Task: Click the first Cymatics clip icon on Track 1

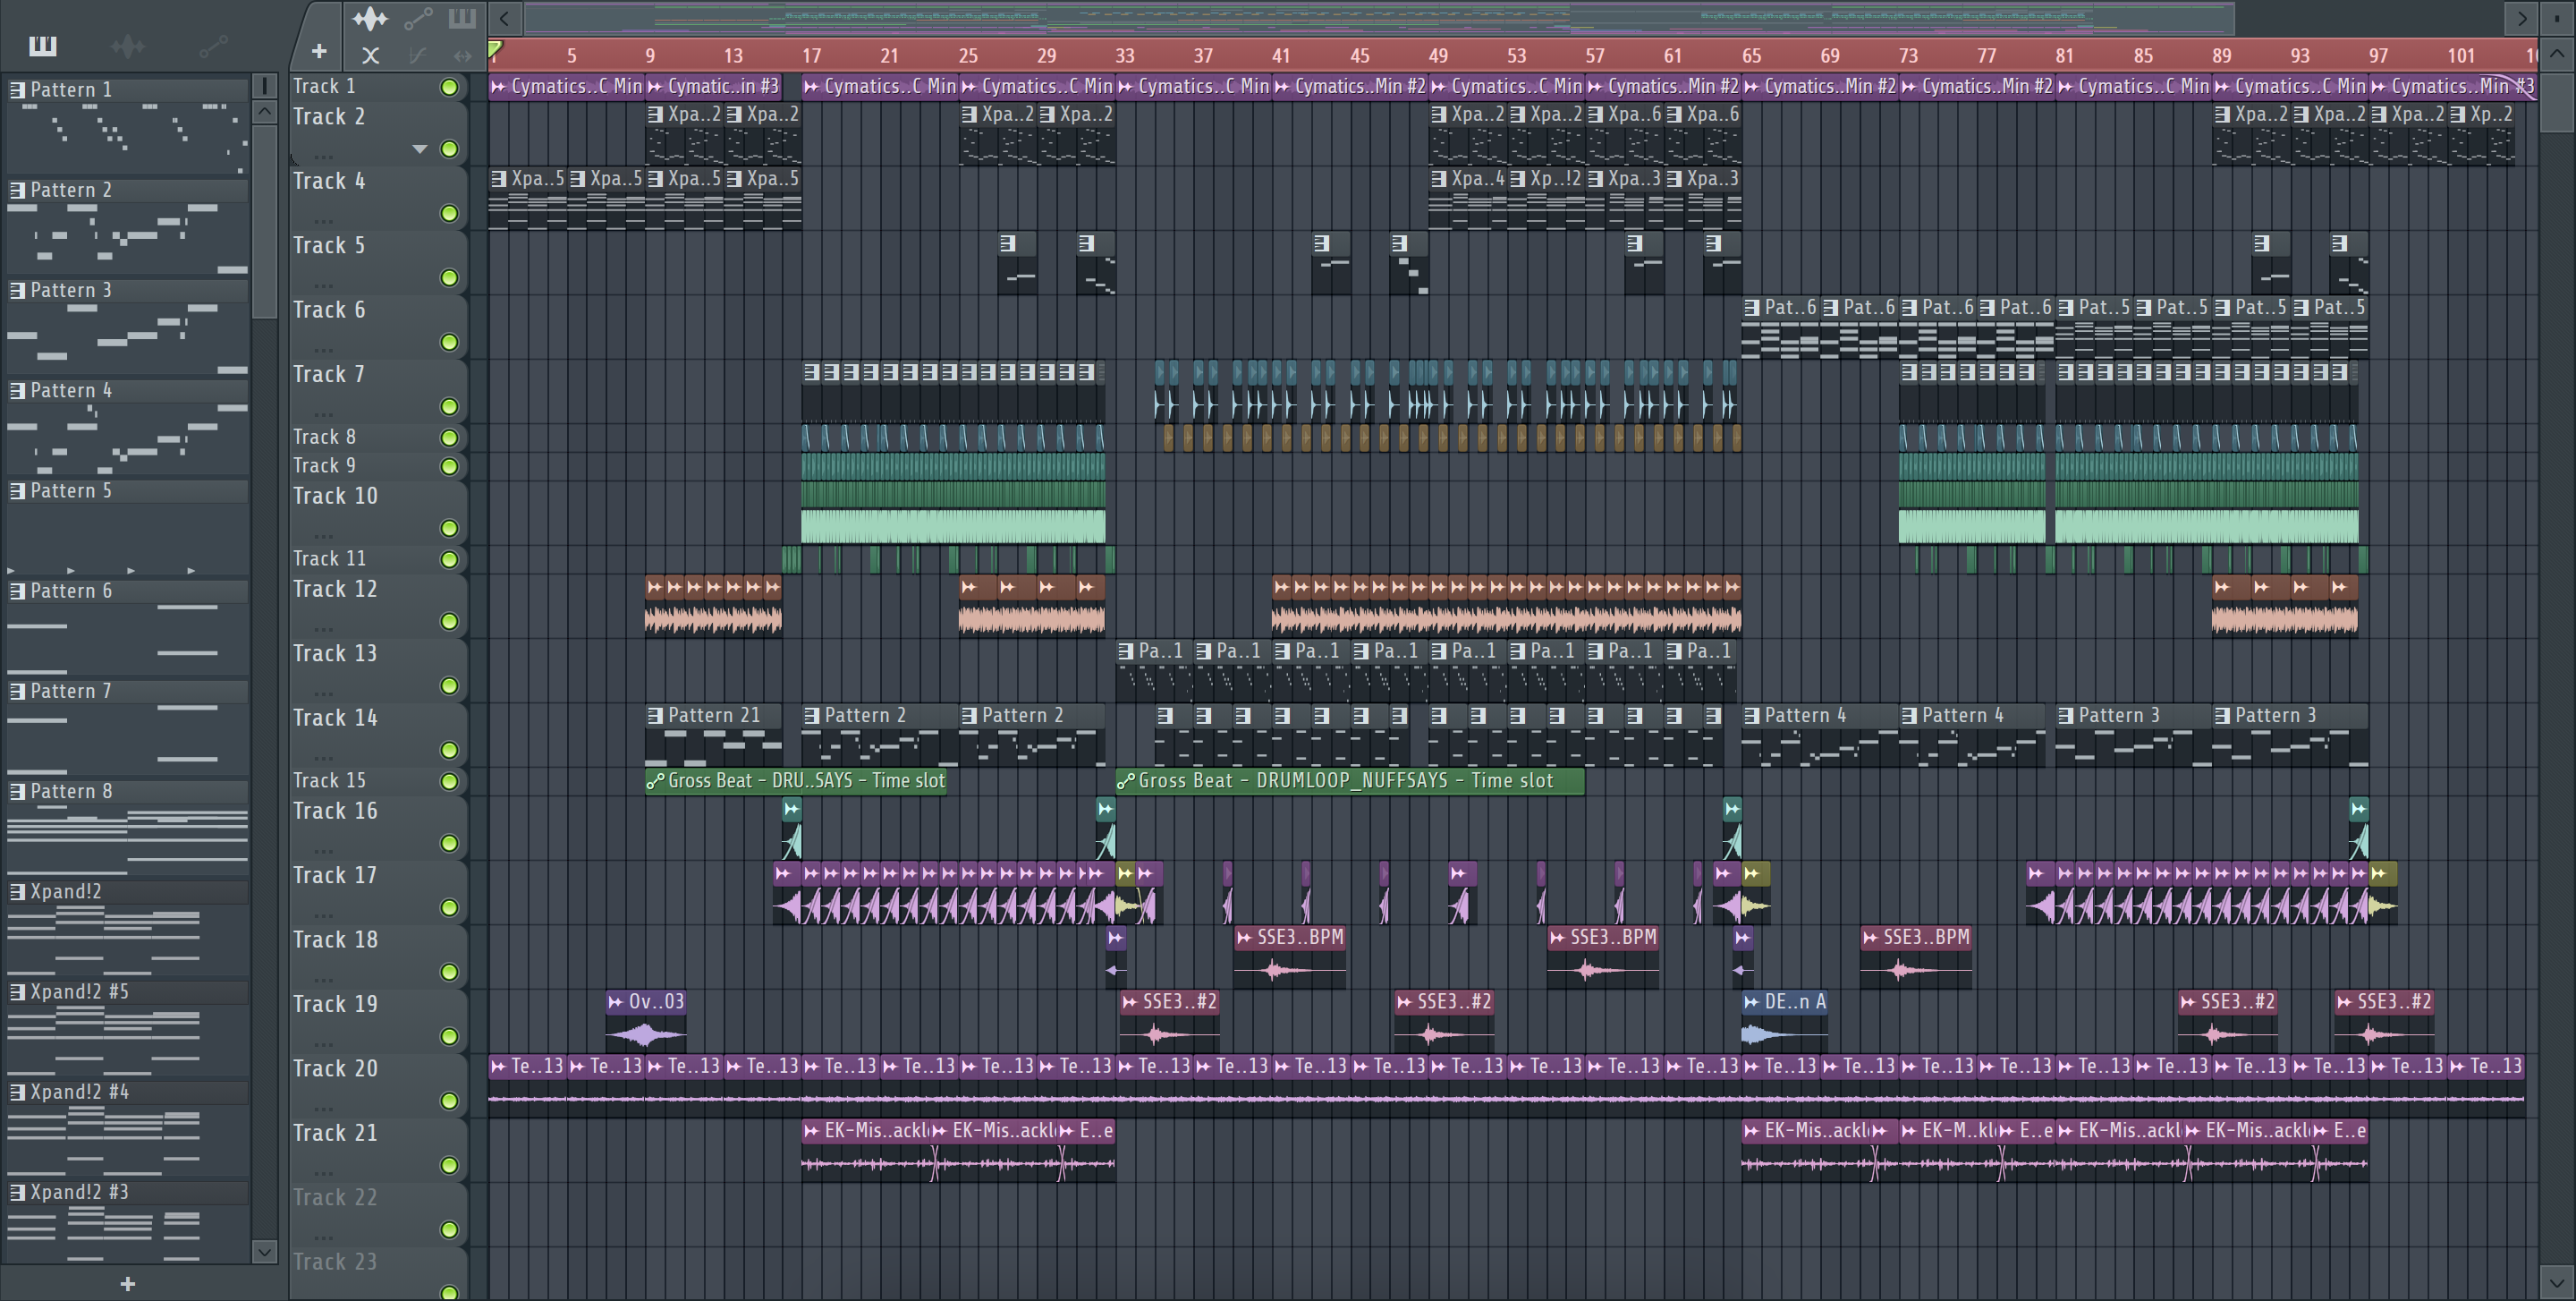Action: pyautogui.click(x=498, y=87)
